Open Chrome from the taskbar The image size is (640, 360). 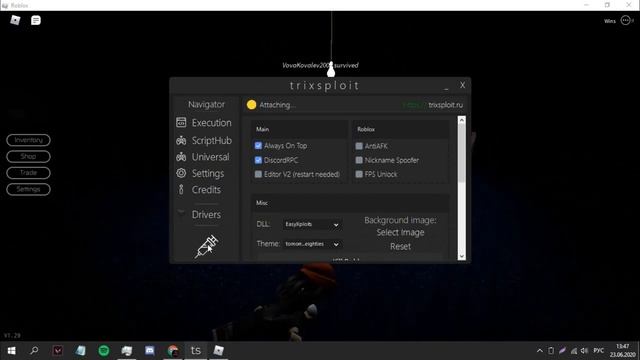click(173, 351)
